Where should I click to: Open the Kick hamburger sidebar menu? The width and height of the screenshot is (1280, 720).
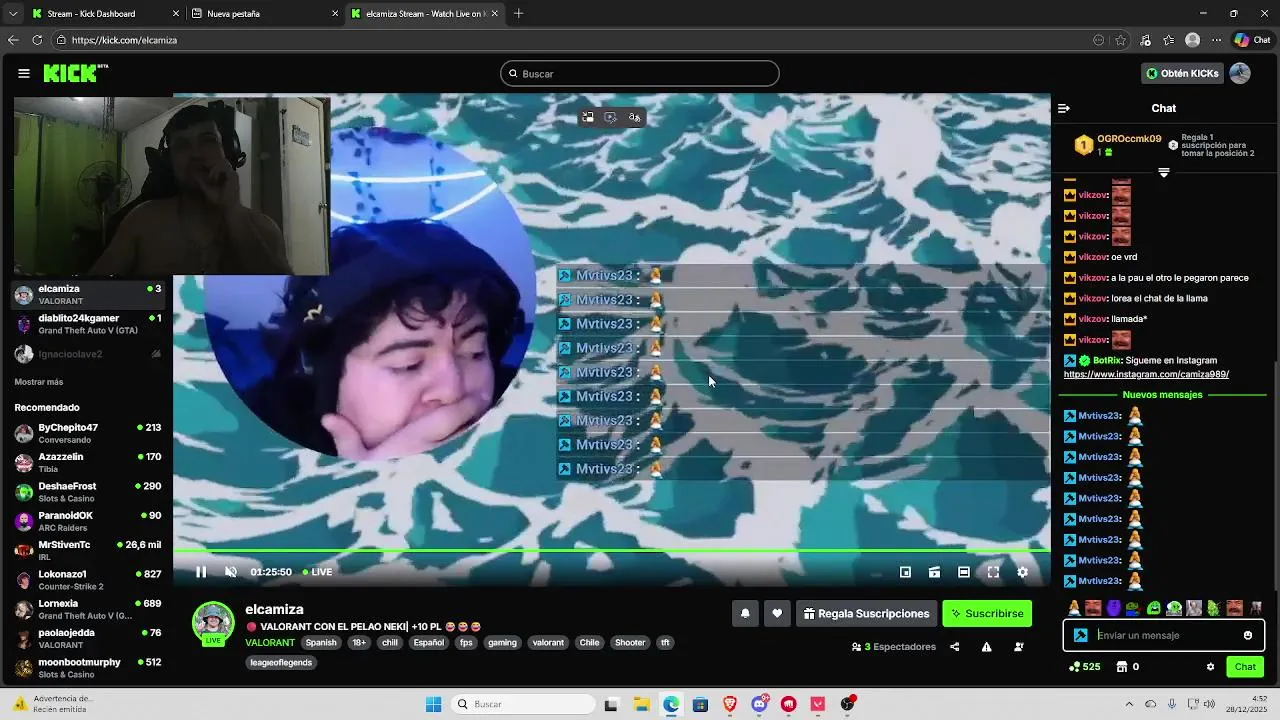23,73
